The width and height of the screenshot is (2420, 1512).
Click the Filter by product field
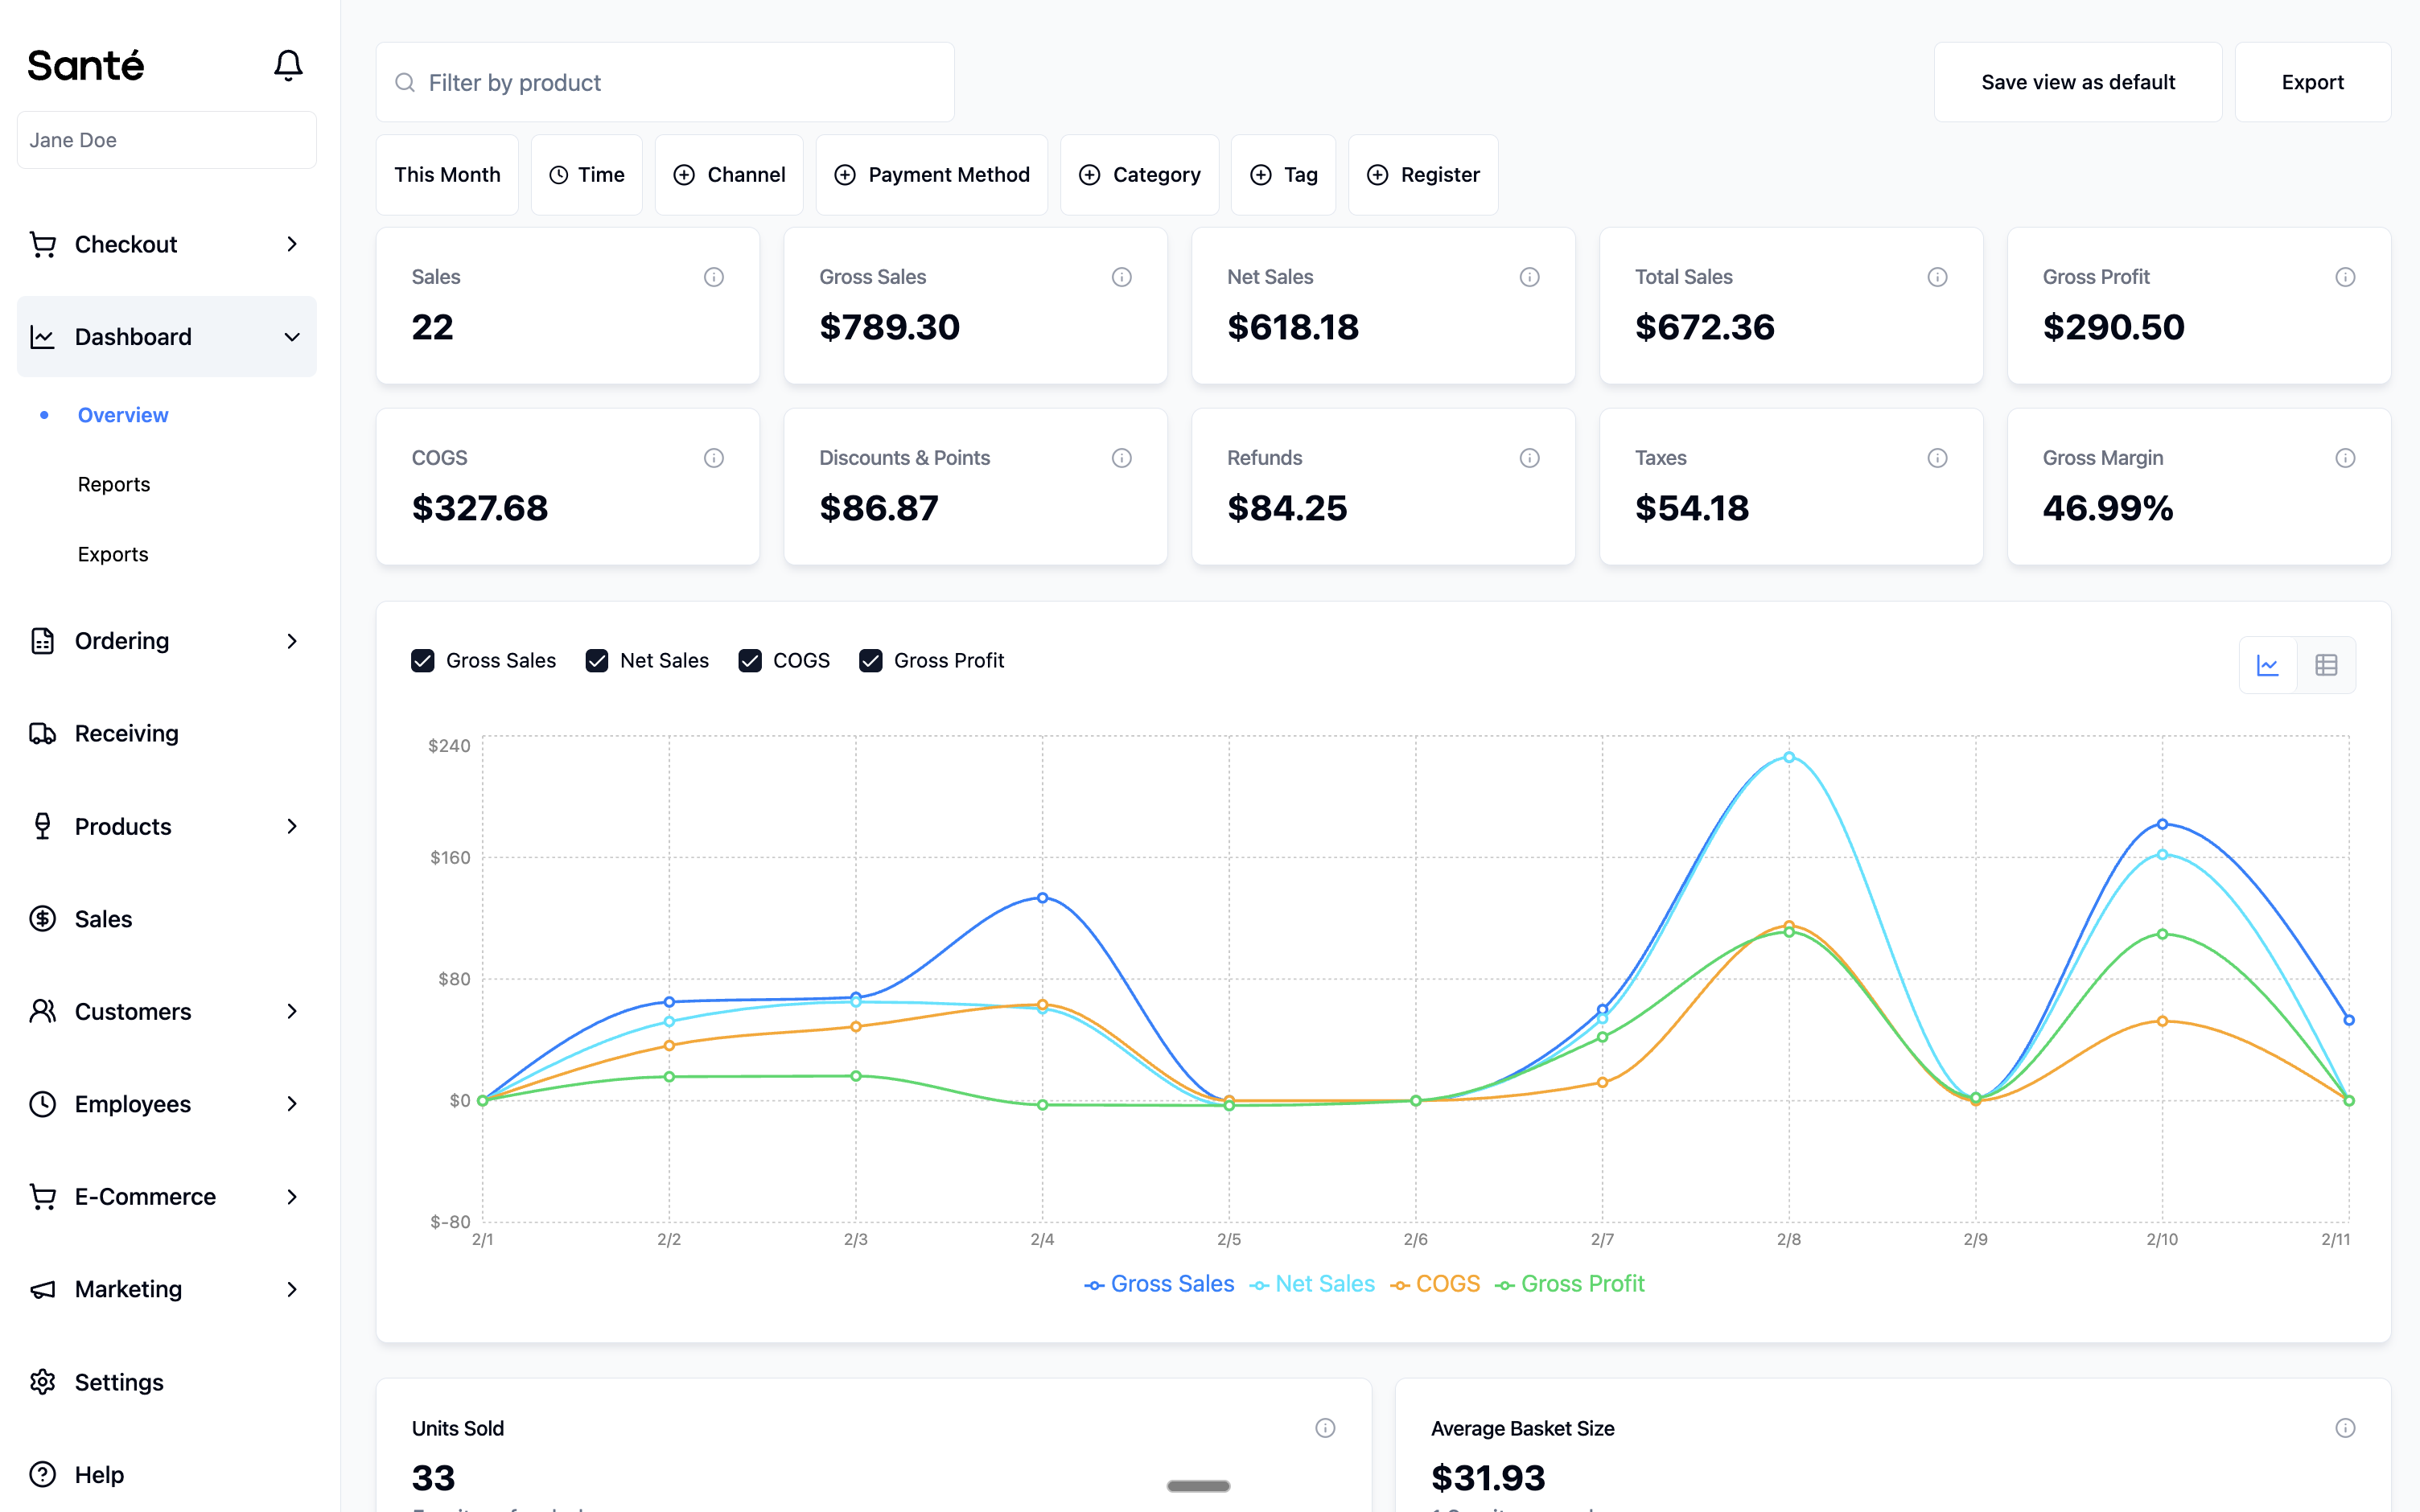[x=665, y=82]
